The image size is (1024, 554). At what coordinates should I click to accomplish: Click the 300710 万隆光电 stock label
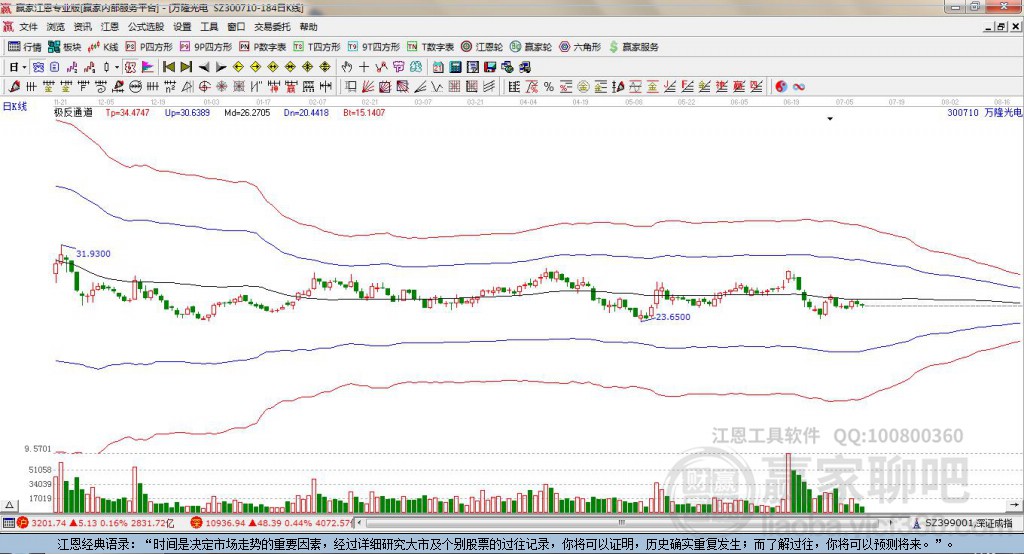pyautogui.click(x=985, y=112)
